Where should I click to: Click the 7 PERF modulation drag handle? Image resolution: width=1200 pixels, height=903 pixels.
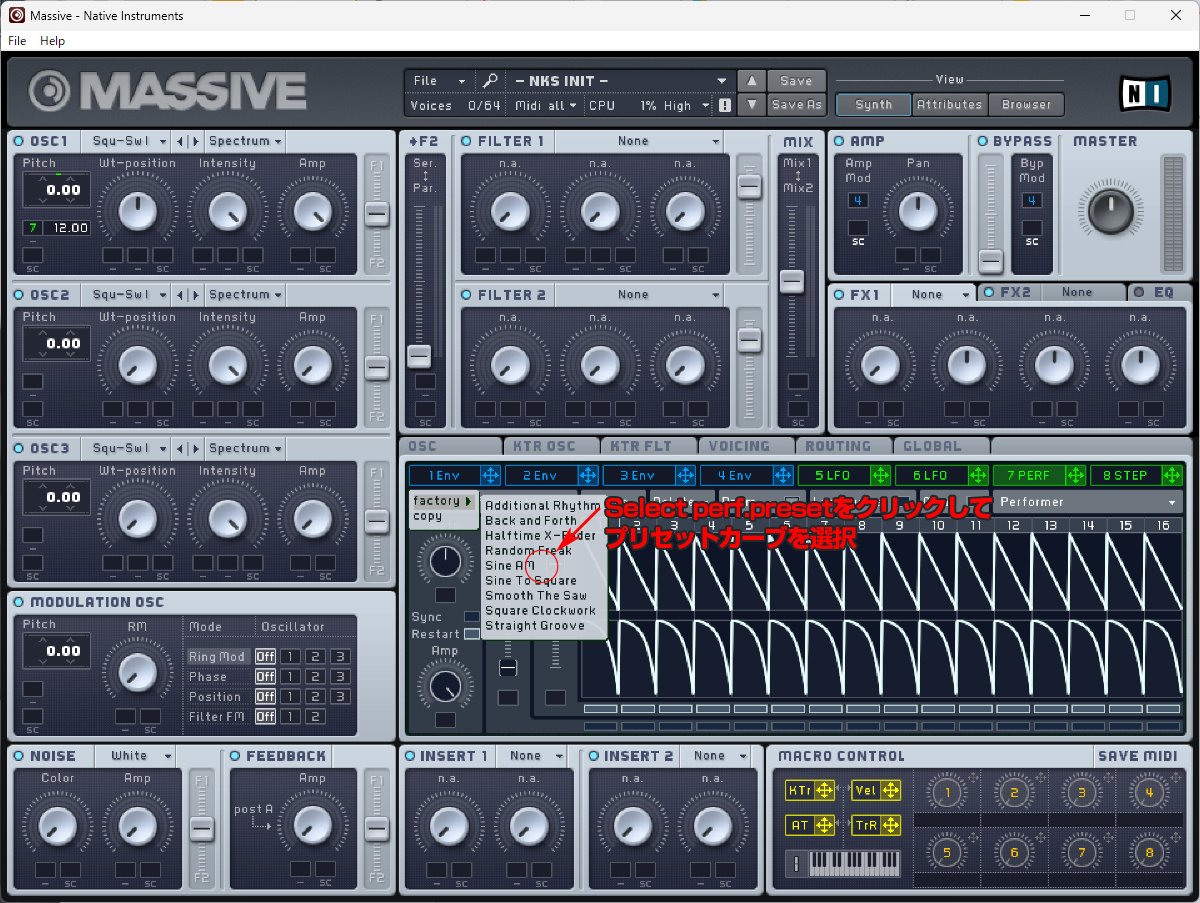tap(1075, 475)
